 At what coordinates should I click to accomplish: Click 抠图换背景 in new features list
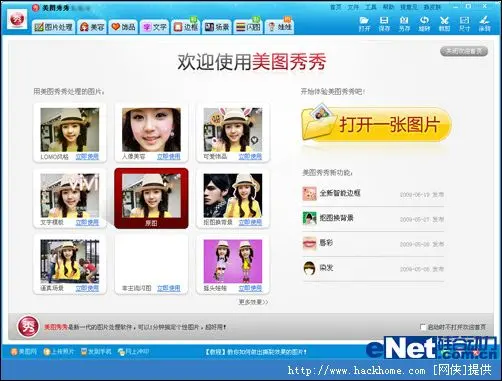click(x=337, y=218)
